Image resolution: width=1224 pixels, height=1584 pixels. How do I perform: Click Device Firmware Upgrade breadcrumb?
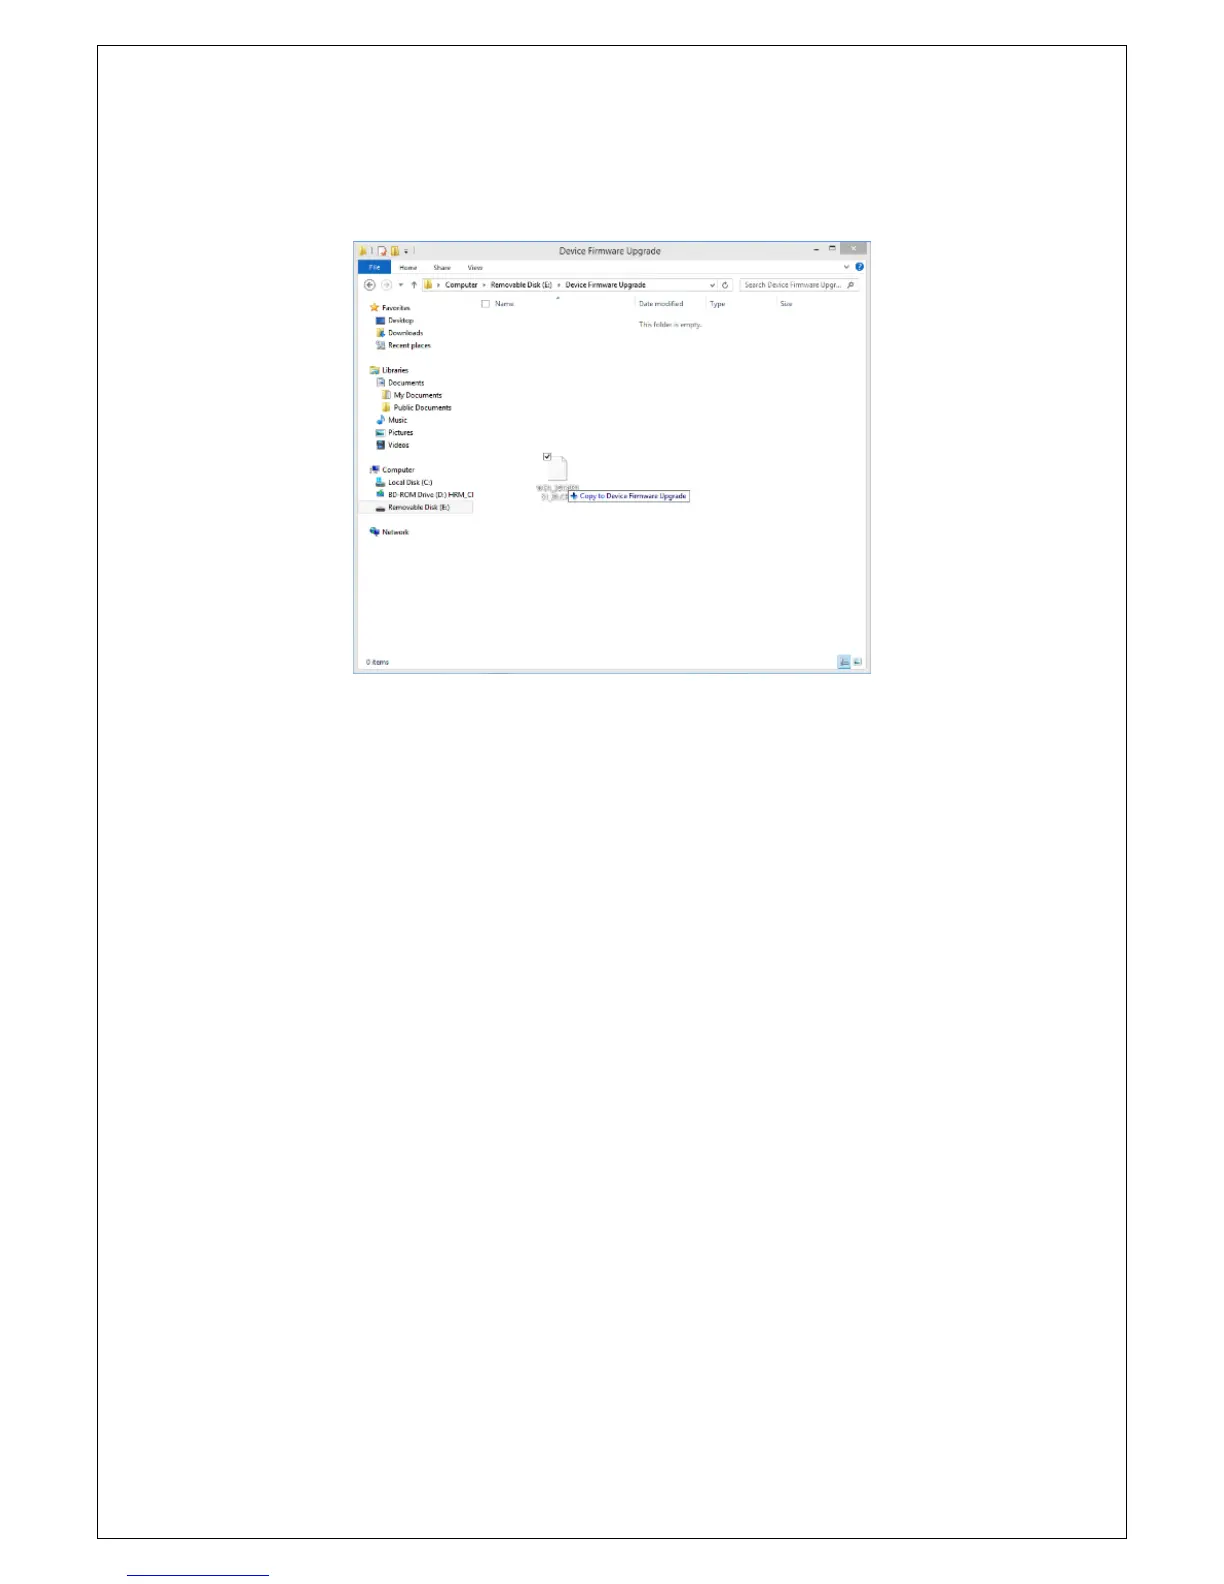[605, 285]
